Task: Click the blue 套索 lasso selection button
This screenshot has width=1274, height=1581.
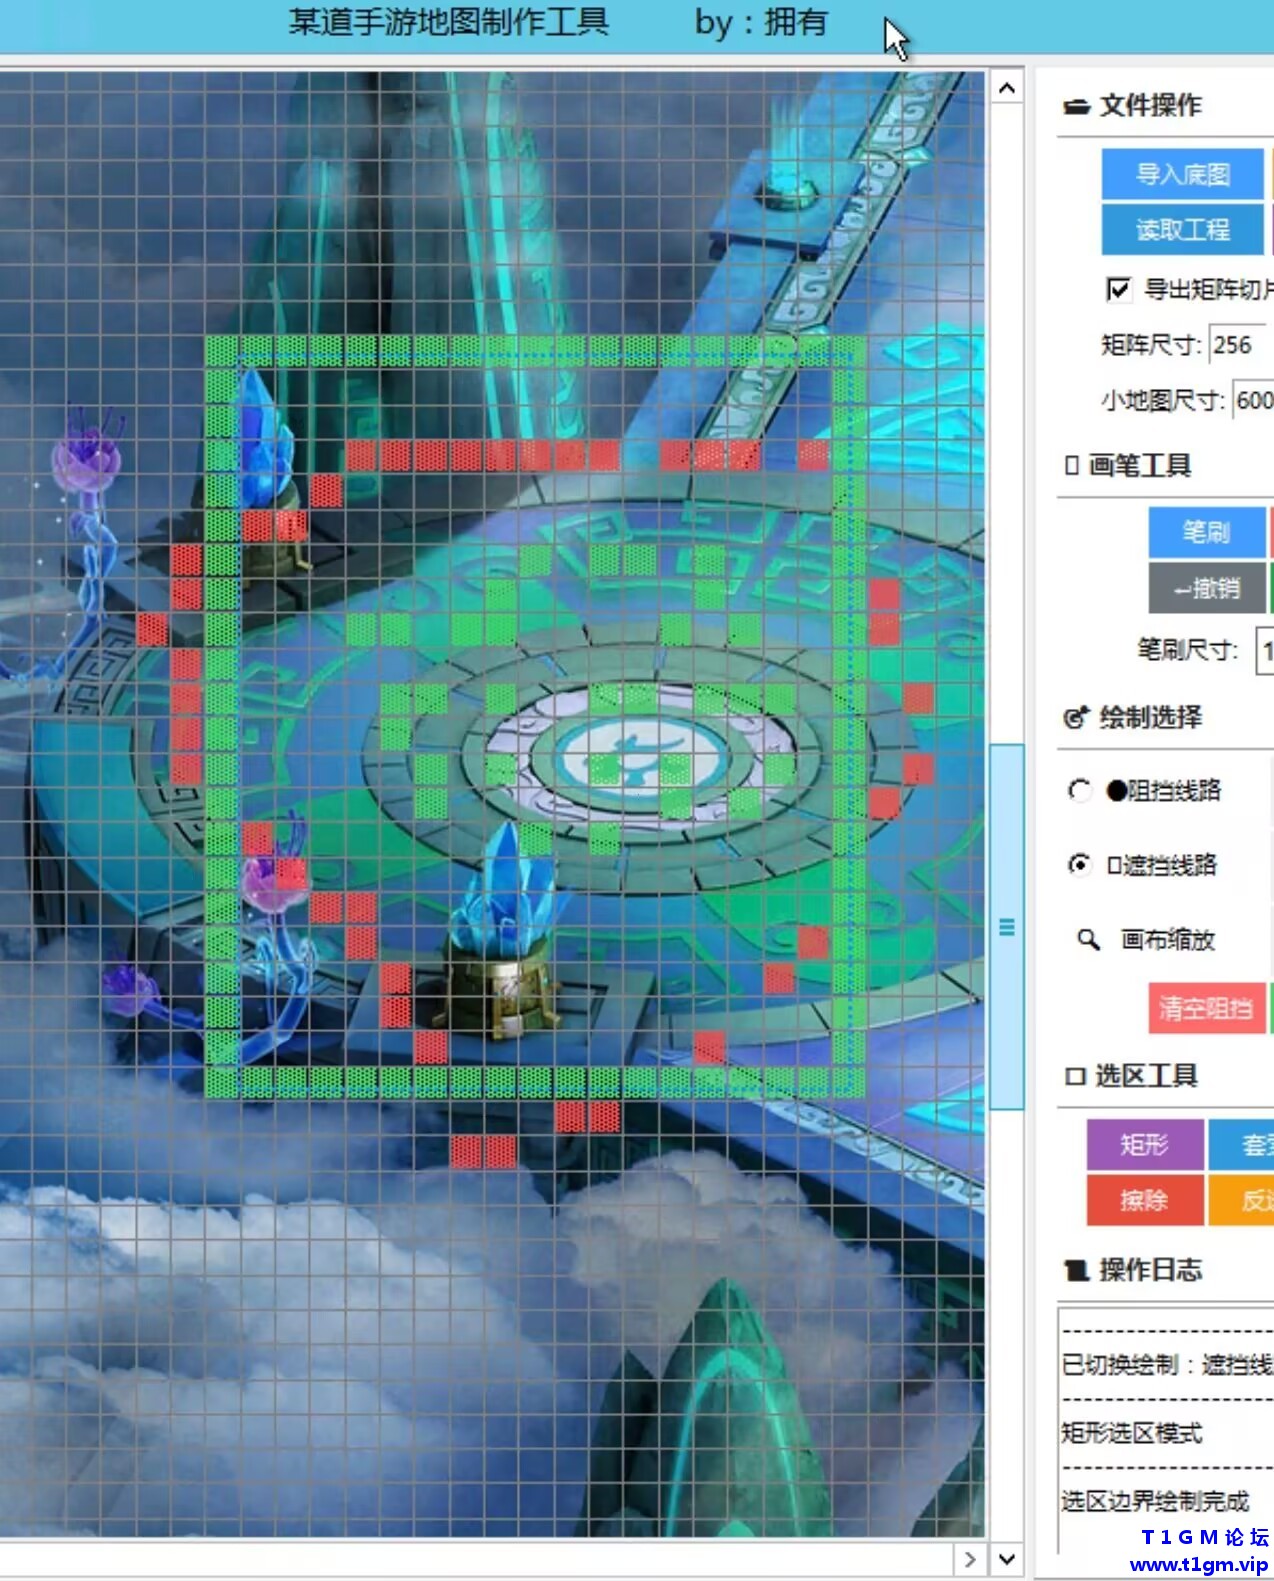Action: (1241, 1144)
